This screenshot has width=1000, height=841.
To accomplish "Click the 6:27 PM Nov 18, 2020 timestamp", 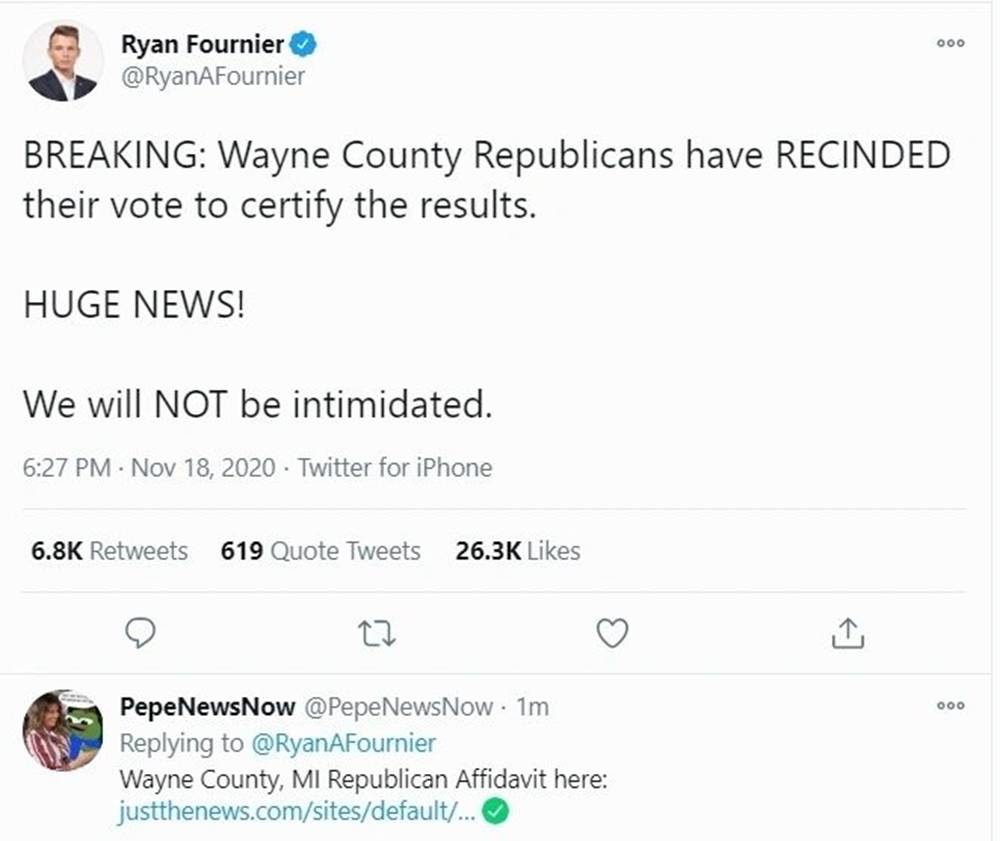I will coord(149,467).
